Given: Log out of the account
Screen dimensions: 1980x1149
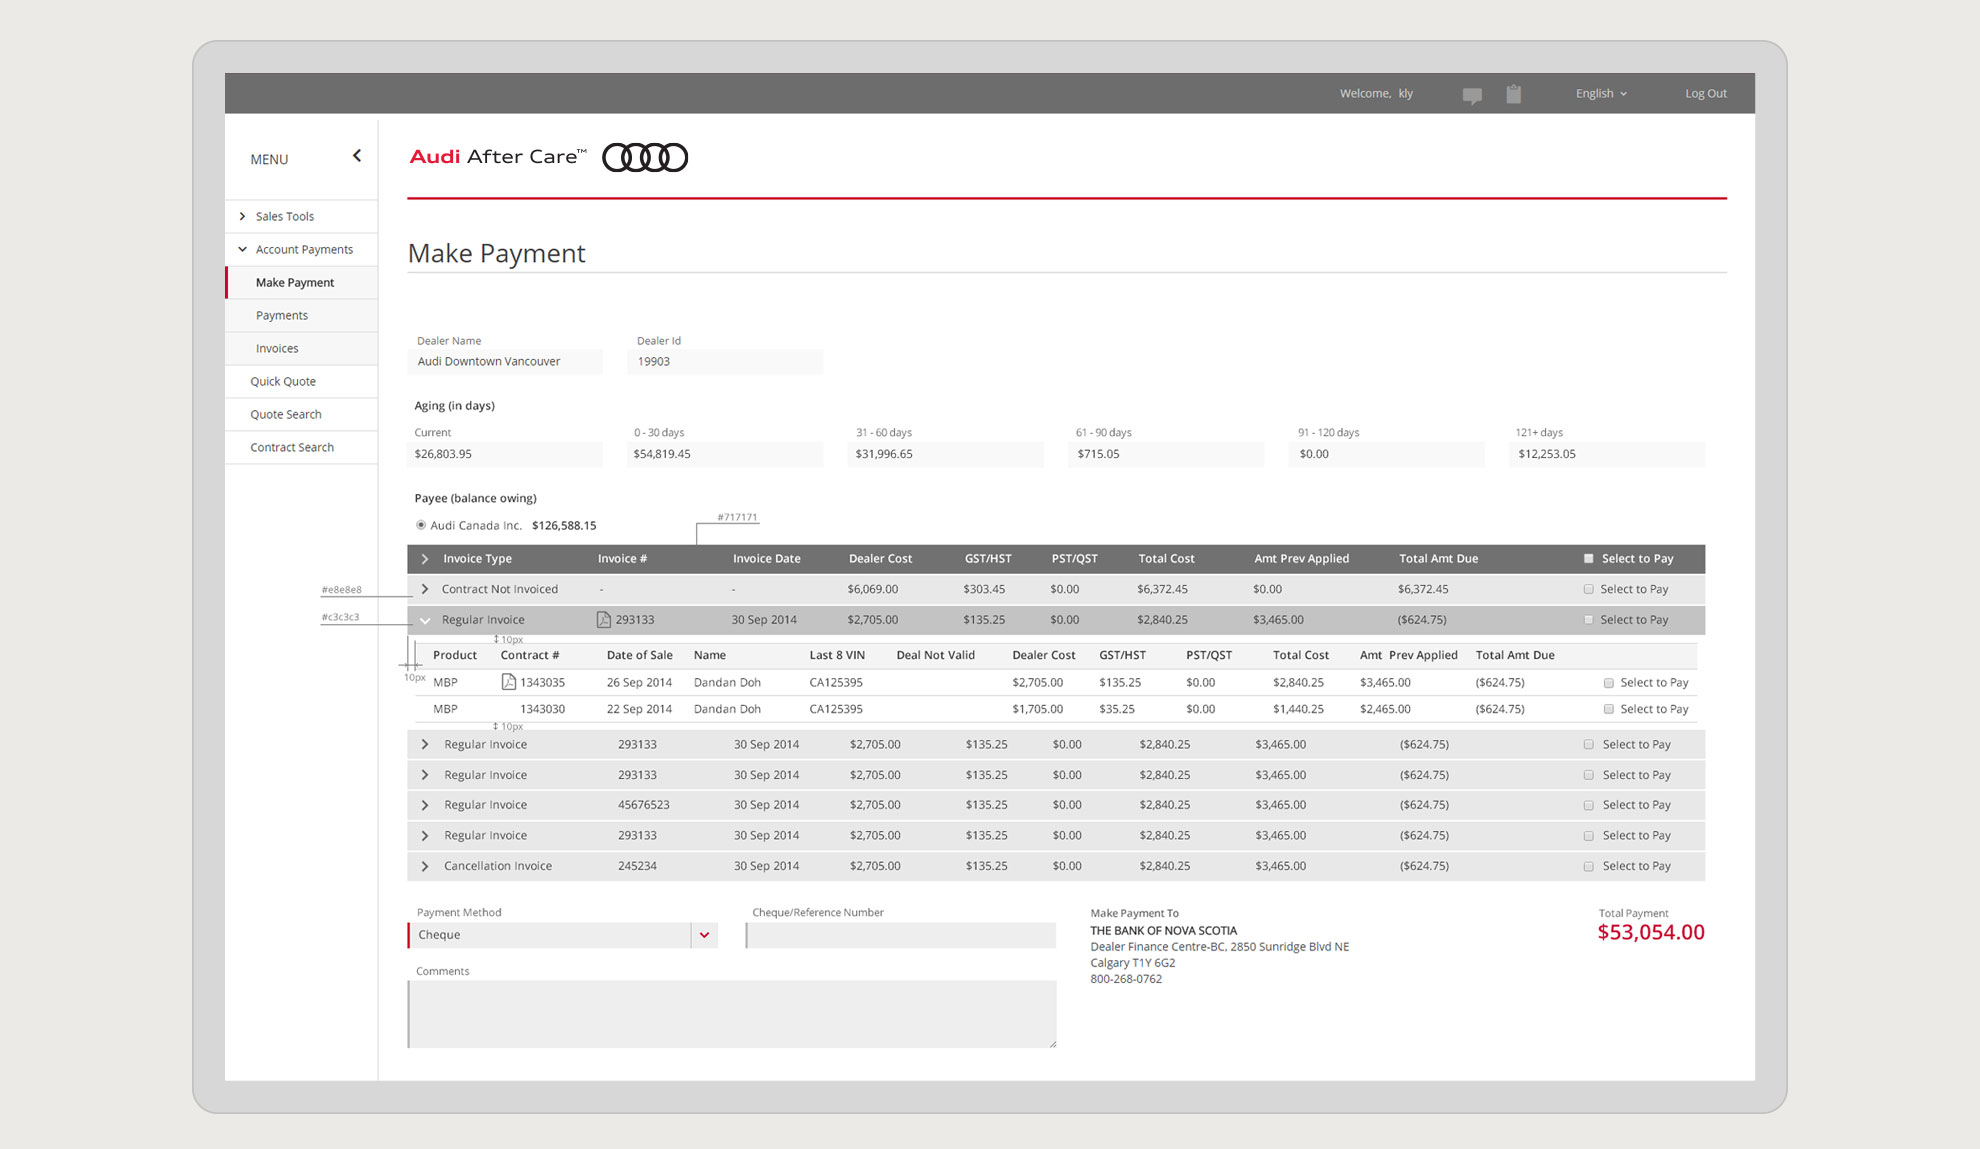Looking at the screenshot, I should click(x=1706, y=93).
